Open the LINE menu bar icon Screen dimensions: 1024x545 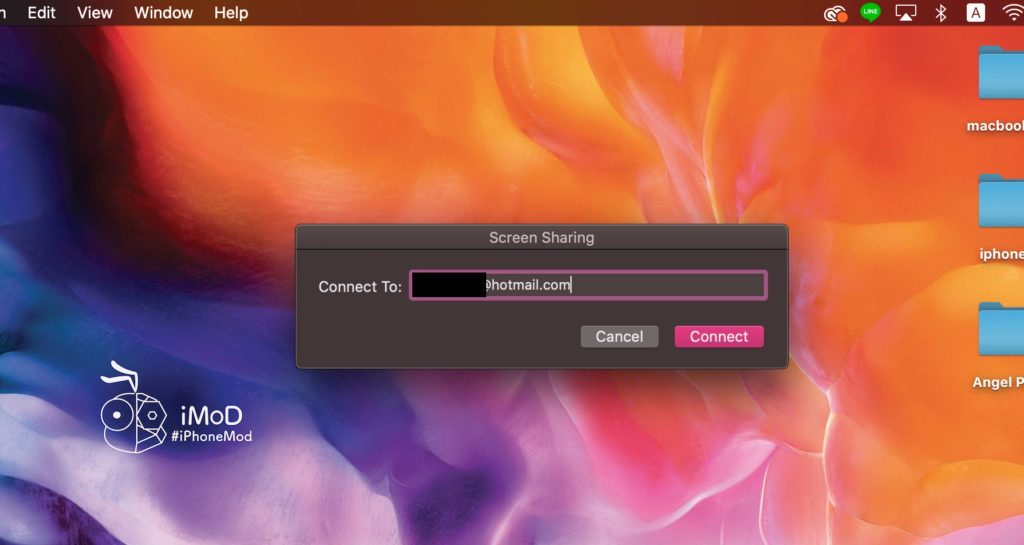(870, 12)
